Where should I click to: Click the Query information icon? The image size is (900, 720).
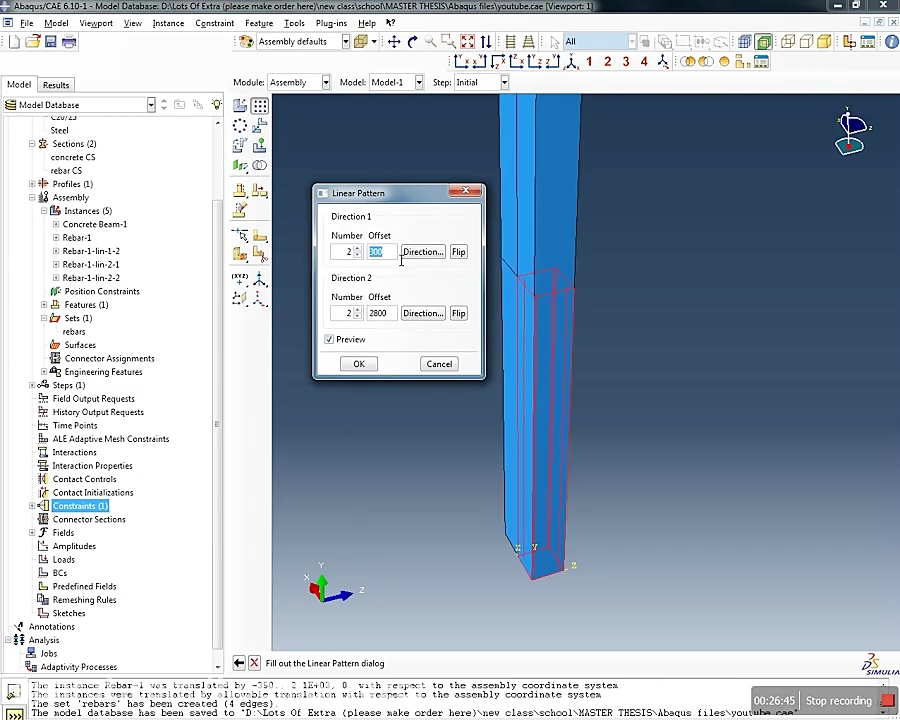(891, 41)
